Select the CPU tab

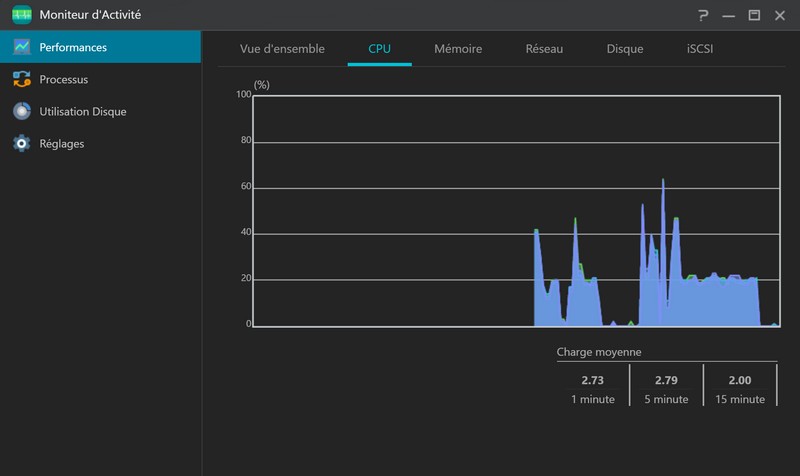coord(380,49)
